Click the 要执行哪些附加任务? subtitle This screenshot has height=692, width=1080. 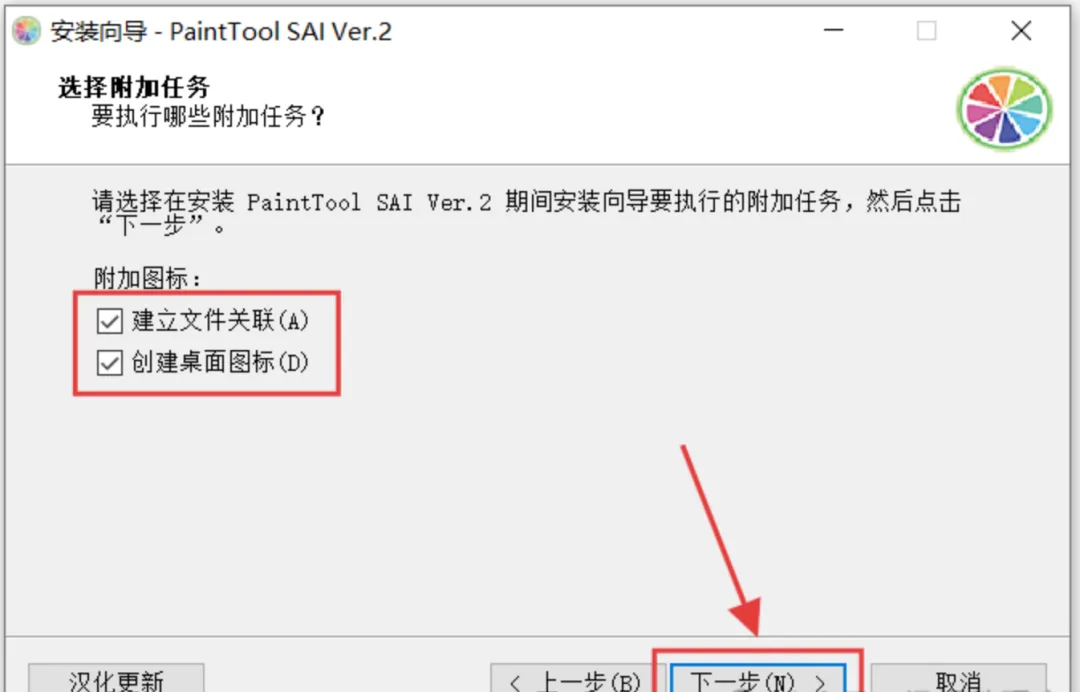pyautogui.click(x=208, y=116)
